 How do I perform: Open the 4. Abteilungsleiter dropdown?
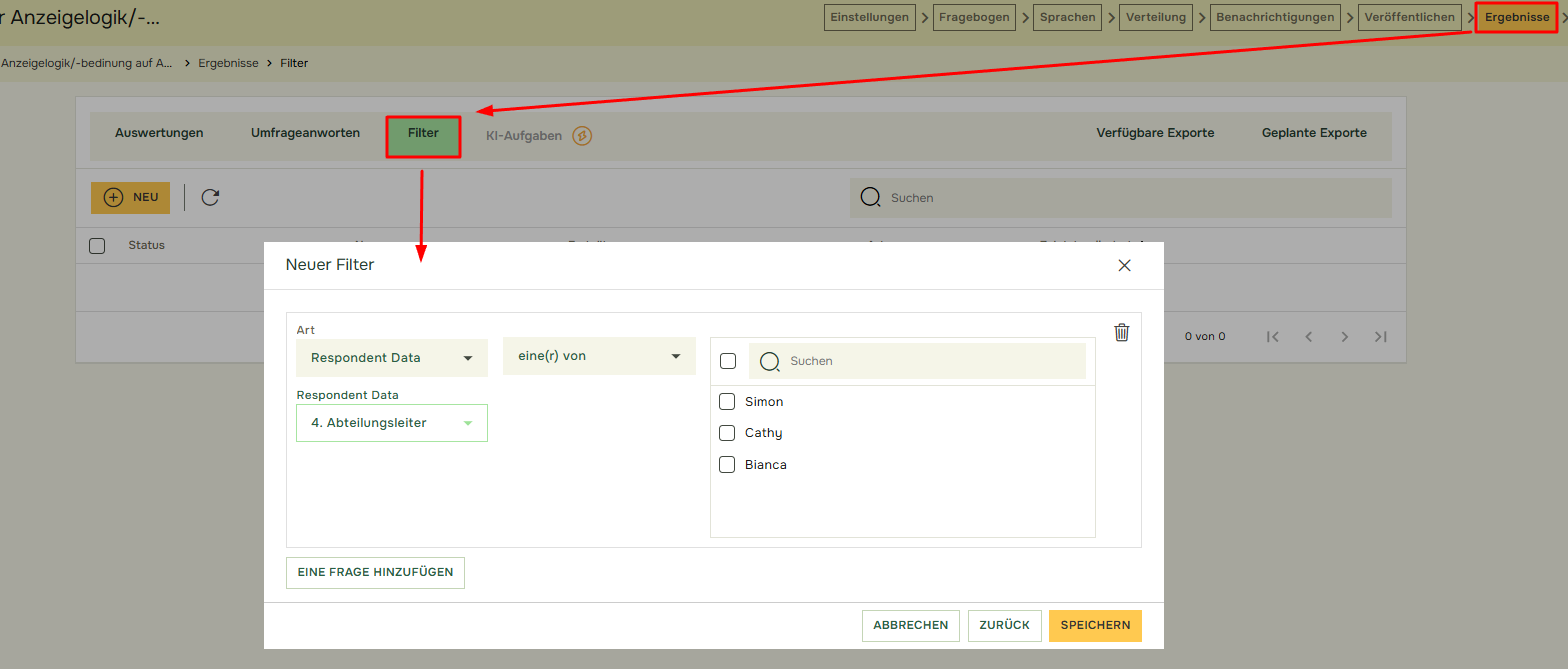391,423
